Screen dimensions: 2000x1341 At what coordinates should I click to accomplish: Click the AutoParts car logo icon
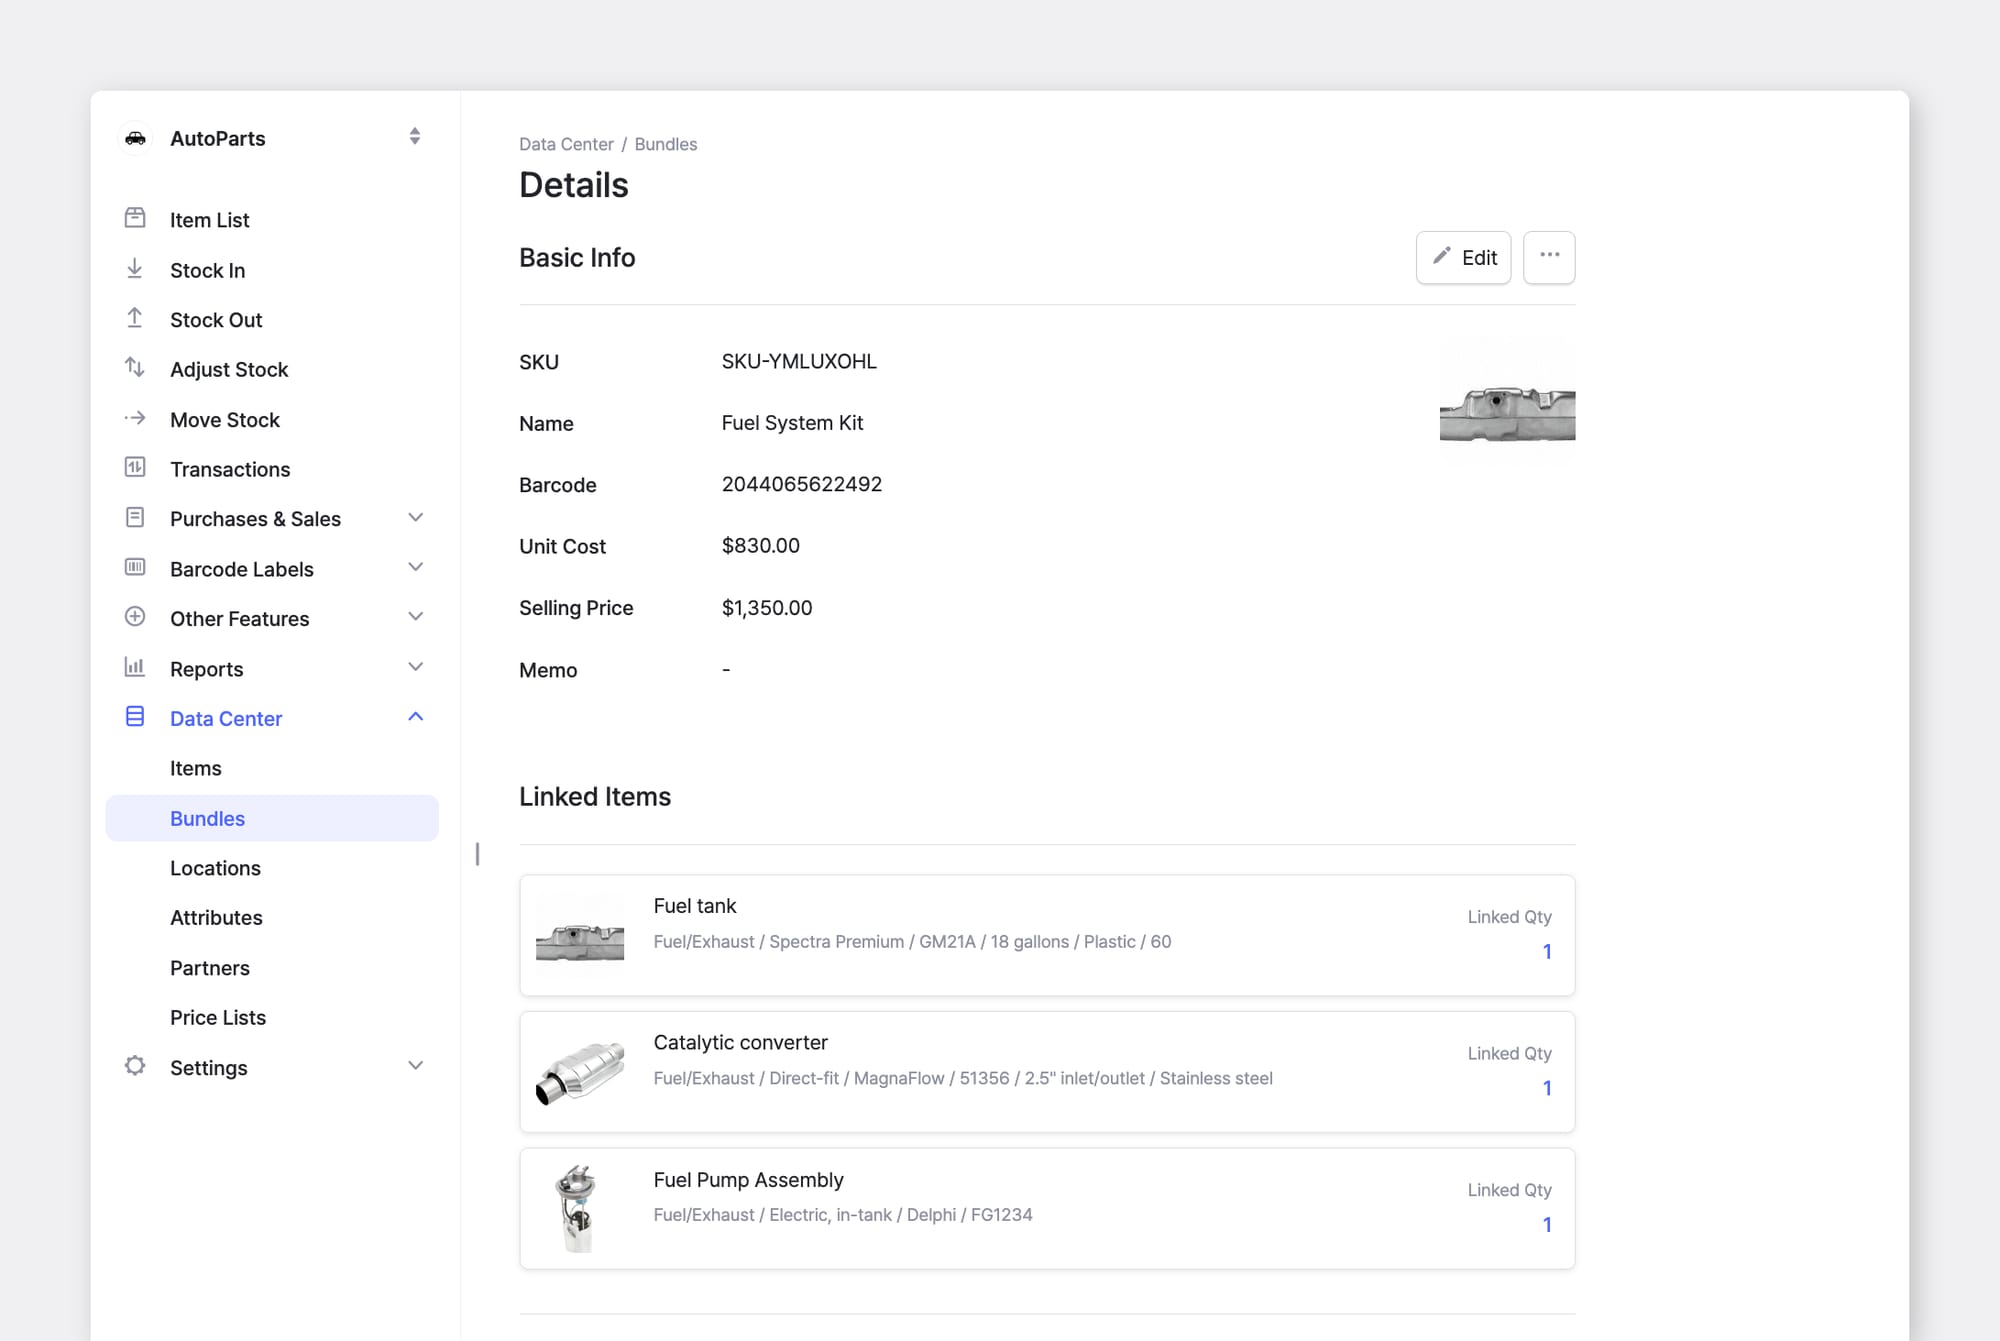[135, 138]
